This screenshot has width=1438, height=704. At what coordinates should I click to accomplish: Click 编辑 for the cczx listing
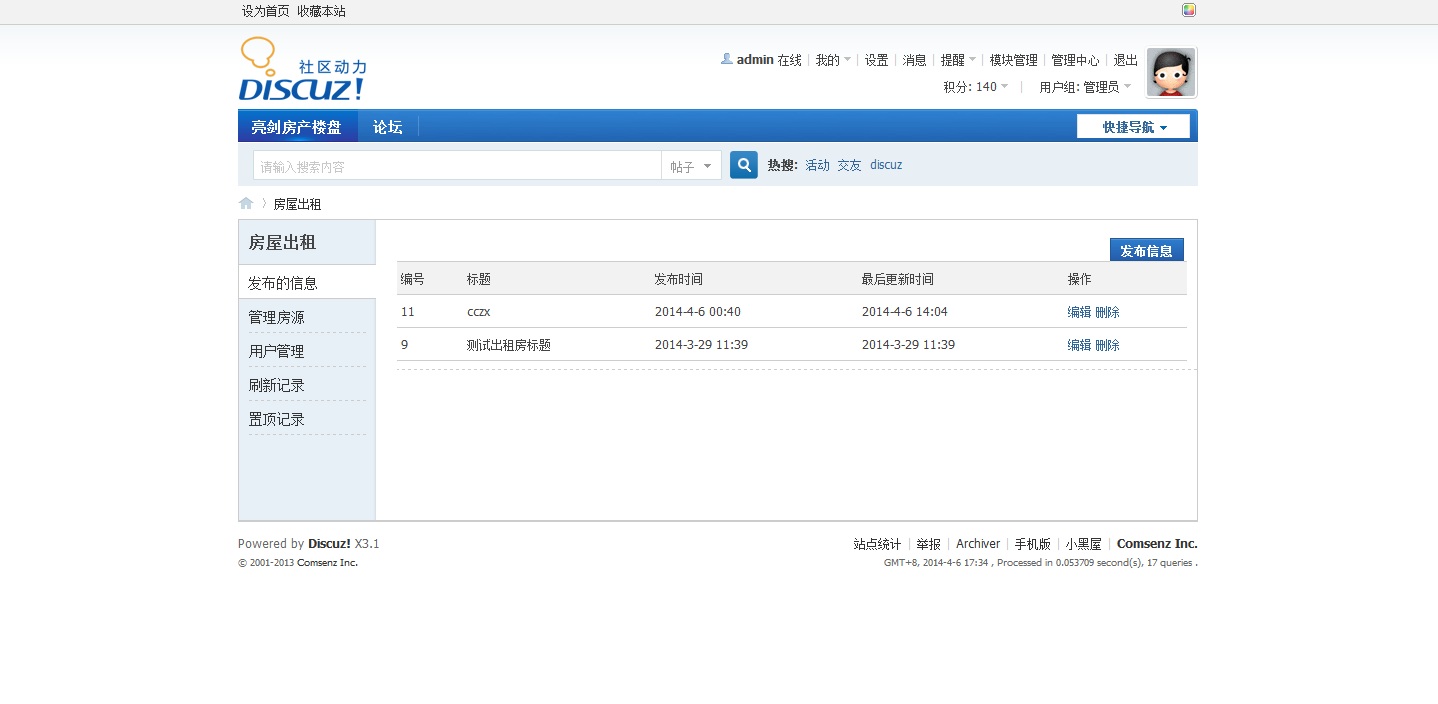[1079, 312]
